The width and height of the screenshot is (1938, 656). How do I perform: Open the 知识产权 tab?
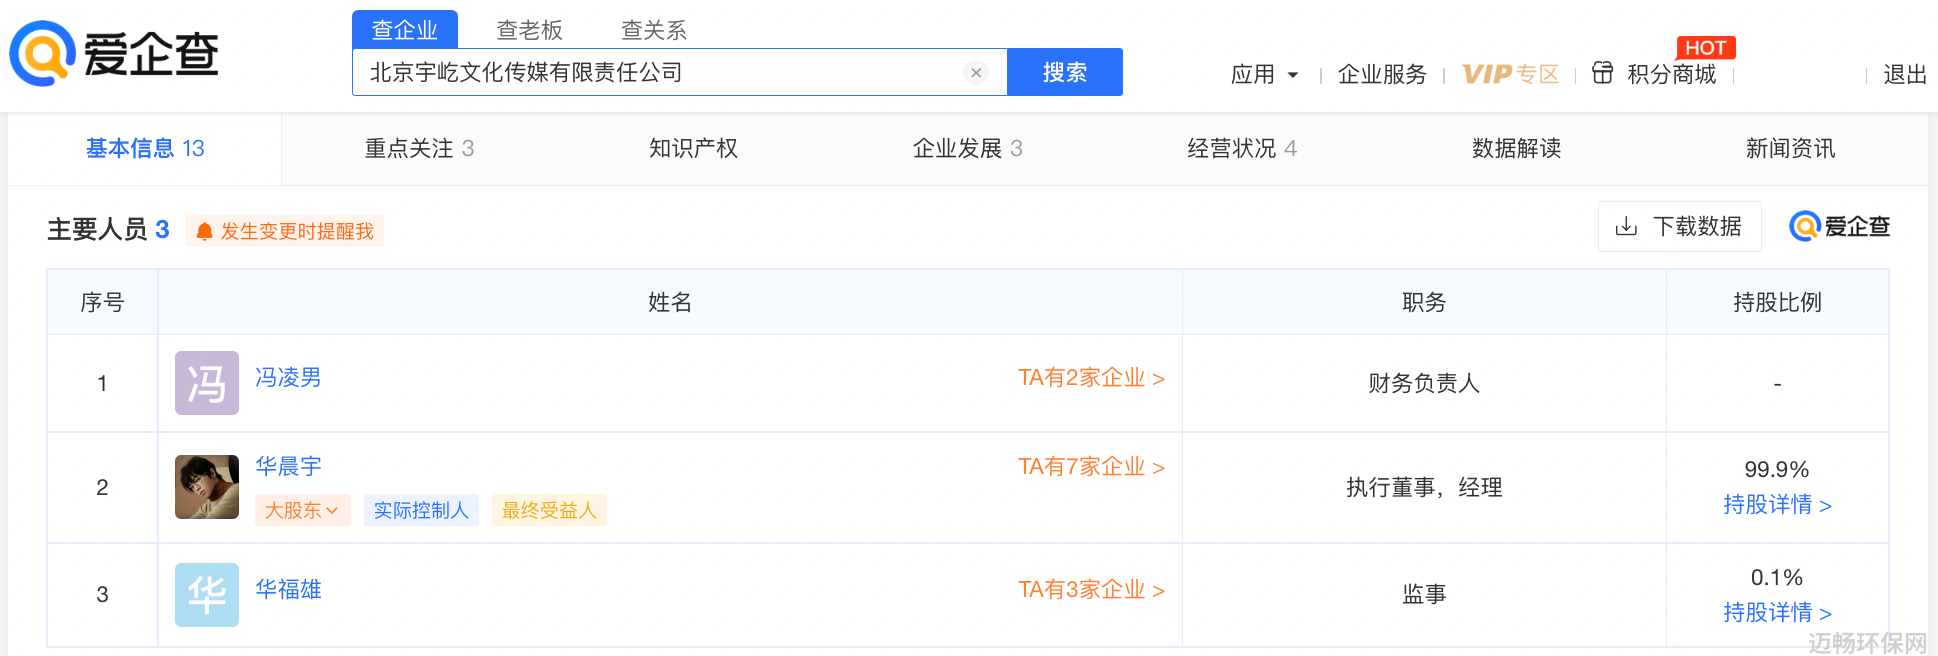[x=693, y=149]
